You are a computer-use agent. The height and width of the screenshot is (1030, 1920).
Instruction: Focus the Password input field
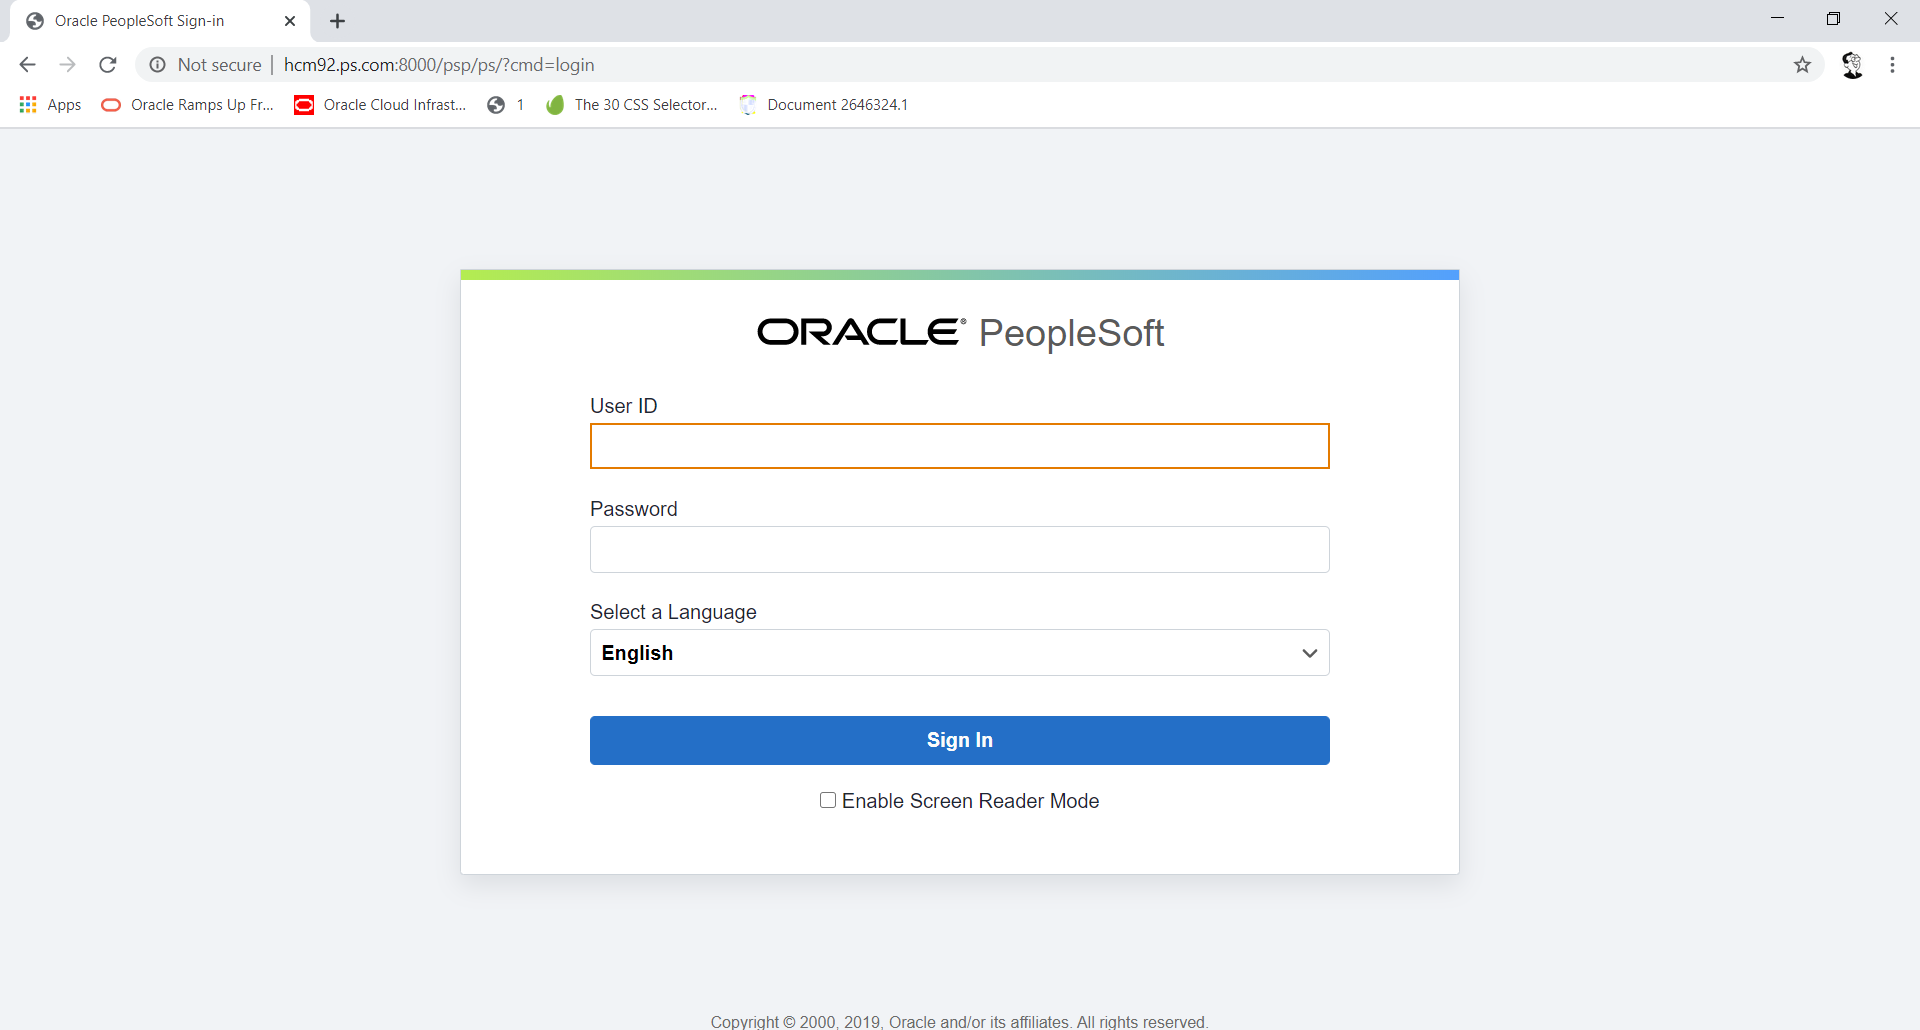tap(959, 550)
